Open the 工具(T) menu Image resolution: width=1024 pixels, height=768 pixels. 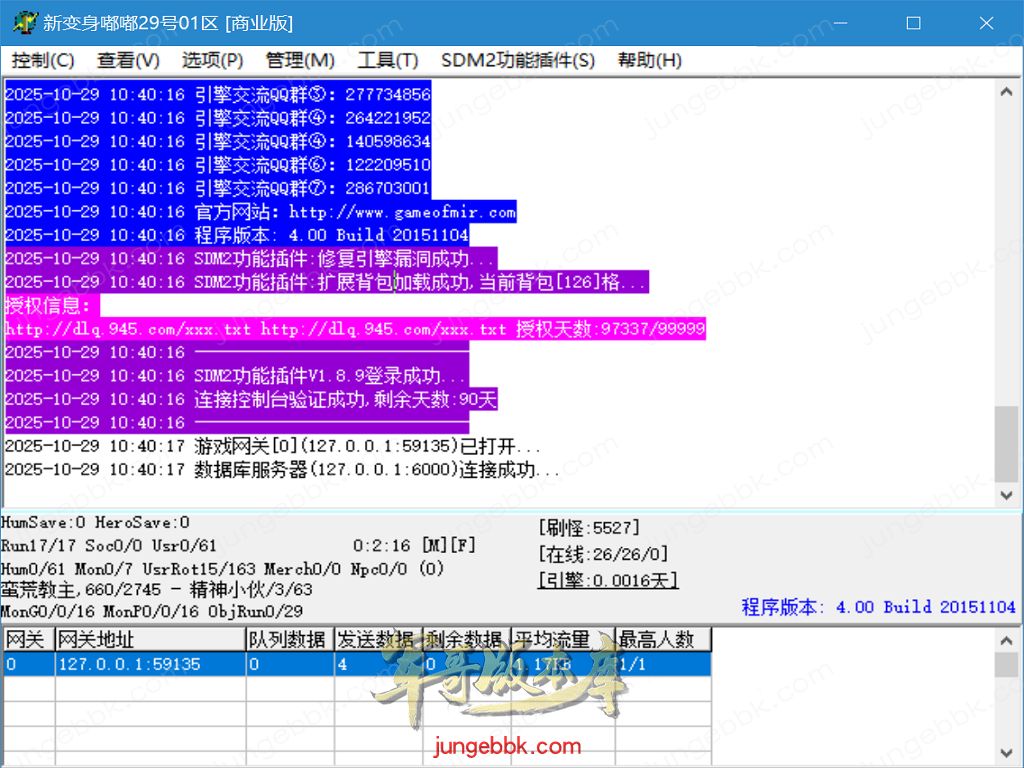point(387,60)
